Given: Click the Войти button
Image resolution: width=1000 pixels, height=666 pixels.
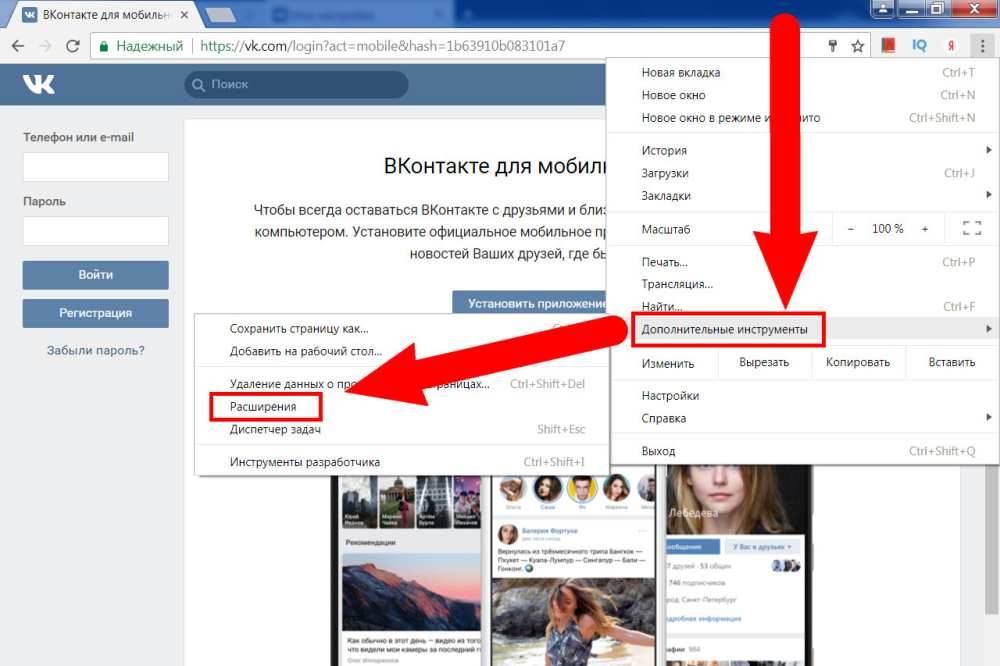Looking at the screenshot, I should point(96,275).
